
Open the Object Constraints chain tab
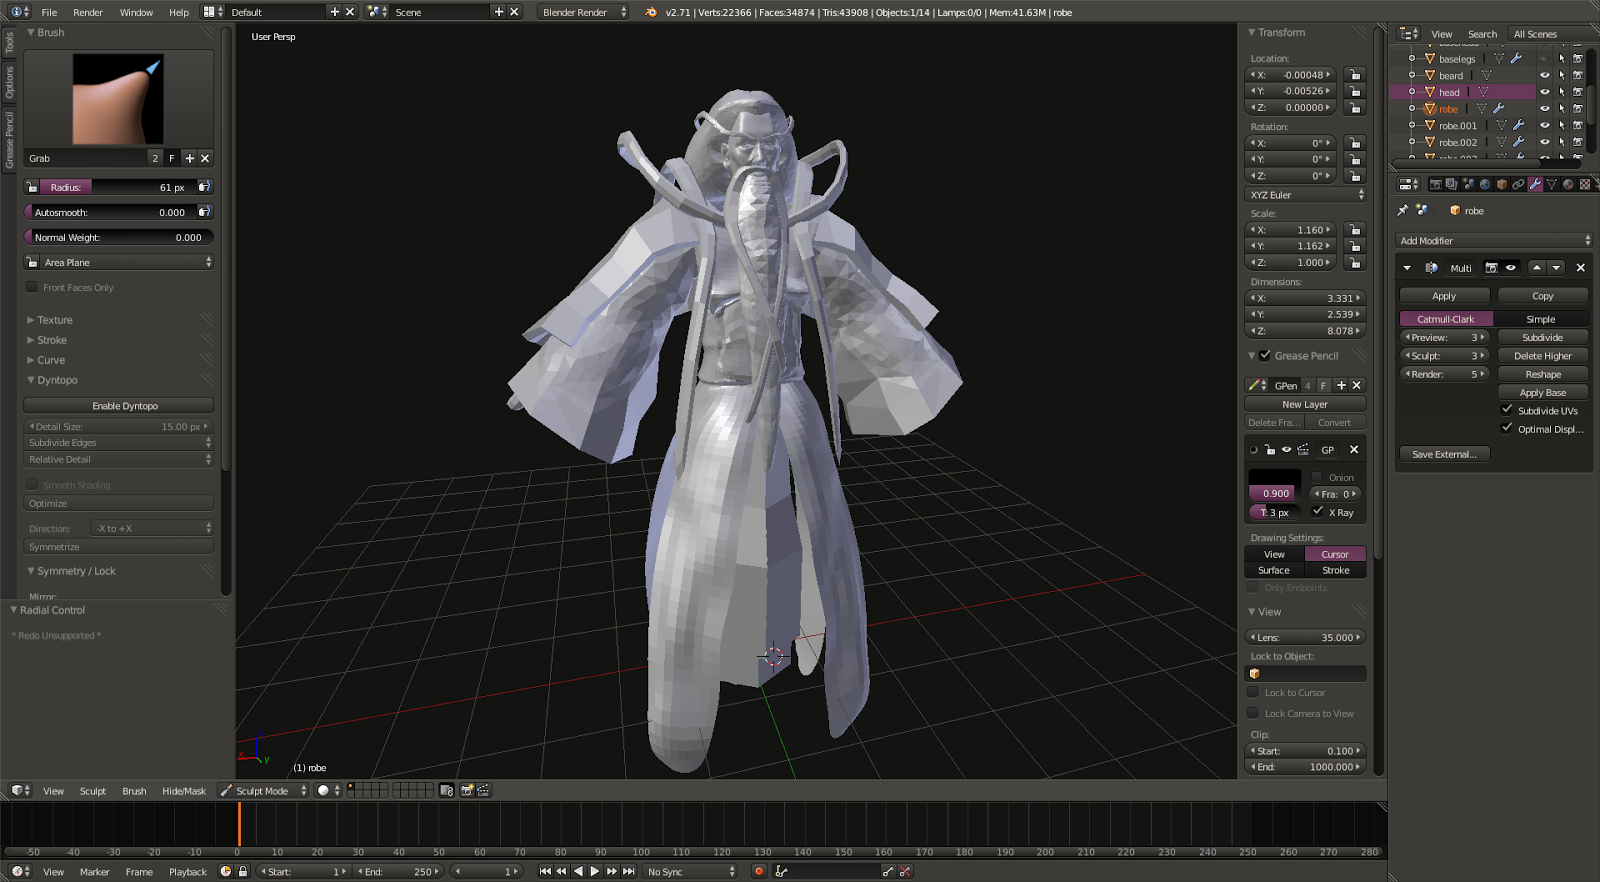click(x=1518, y=184)
